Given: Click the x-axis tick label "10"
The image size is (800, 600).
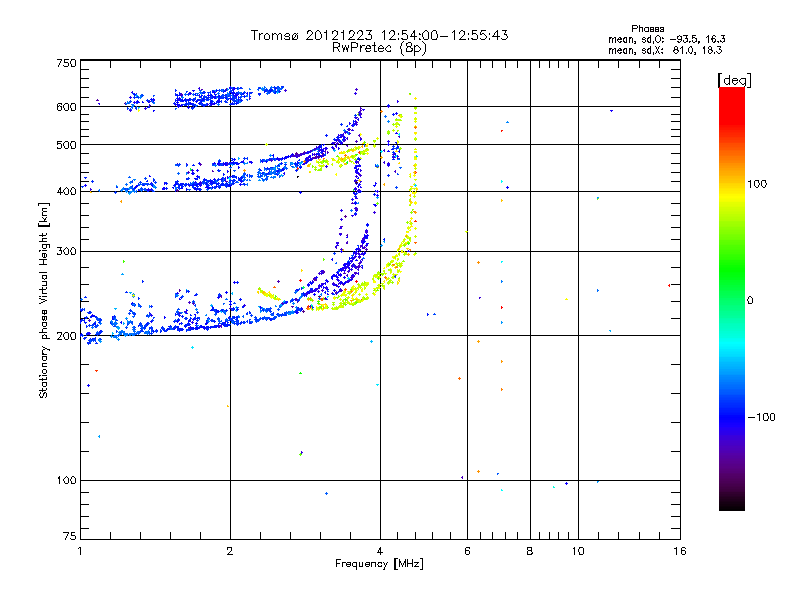Looking at the screenshot, I should coord(578,551).
